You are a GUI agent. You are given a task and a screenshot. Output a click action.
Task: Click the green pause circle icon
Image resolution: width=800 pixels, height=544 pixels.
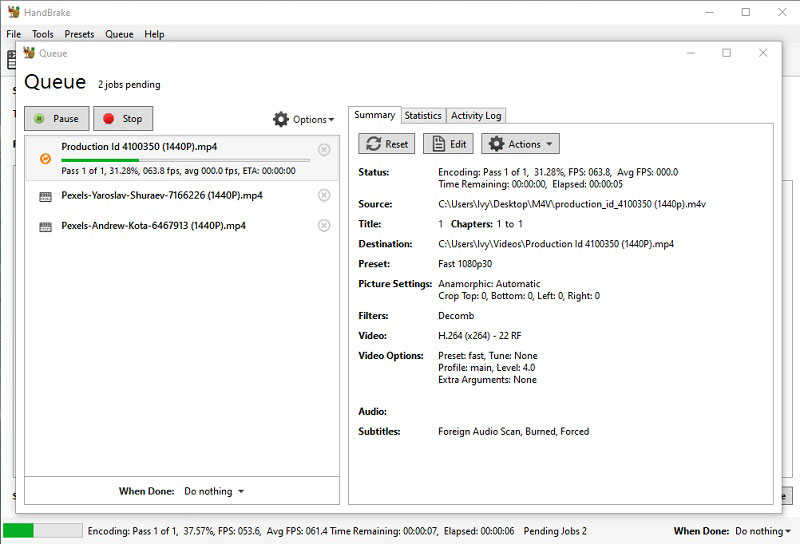pos(39,118)
